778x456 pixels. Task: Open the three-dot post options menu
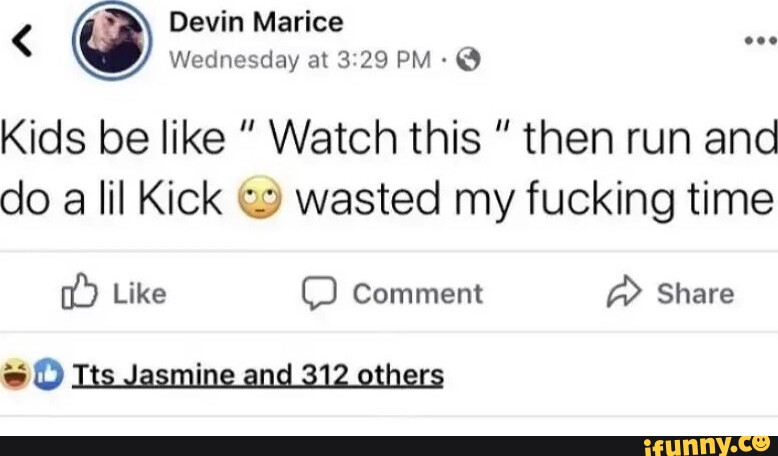(x=760, y=41)
